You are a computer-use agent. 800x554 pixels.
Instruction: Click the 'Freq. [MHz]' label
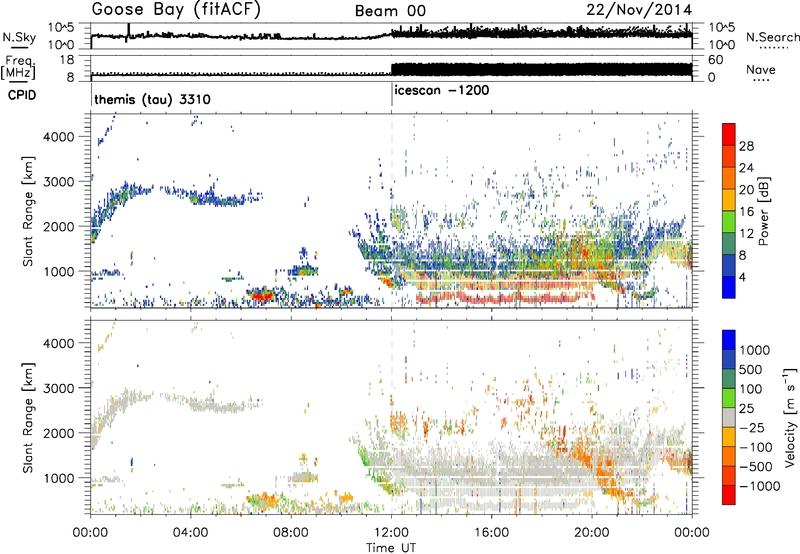click(x=18, y=67)
